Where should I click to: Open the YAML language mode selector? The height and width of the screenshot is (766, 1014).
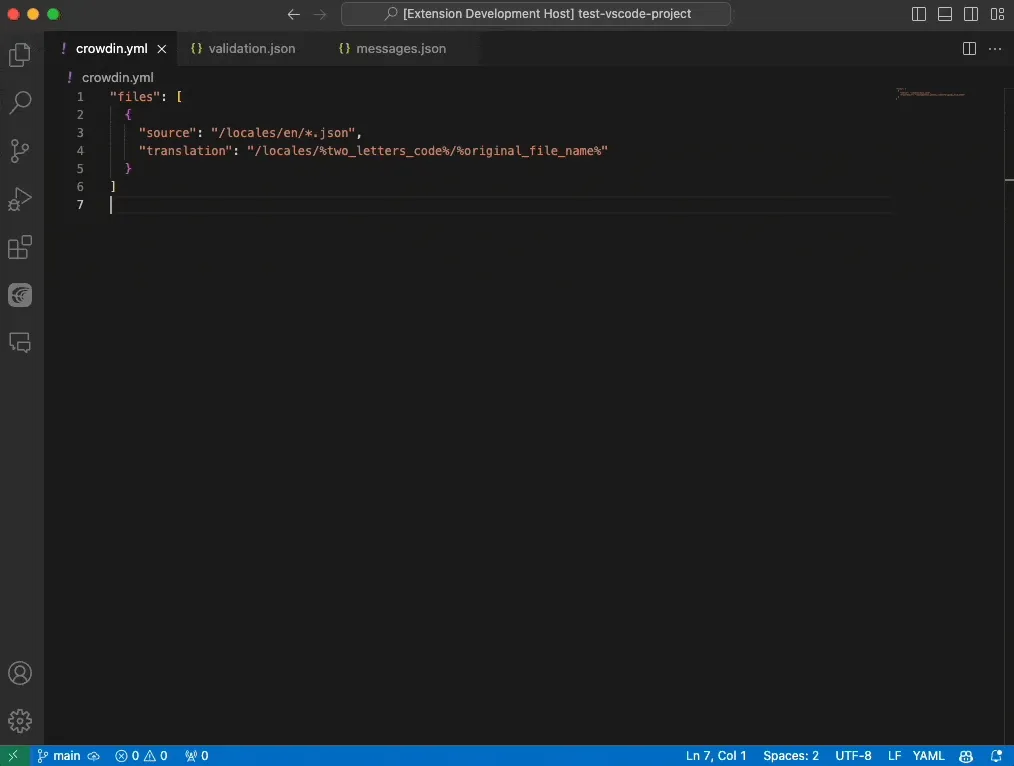click(x=929, y=755)
